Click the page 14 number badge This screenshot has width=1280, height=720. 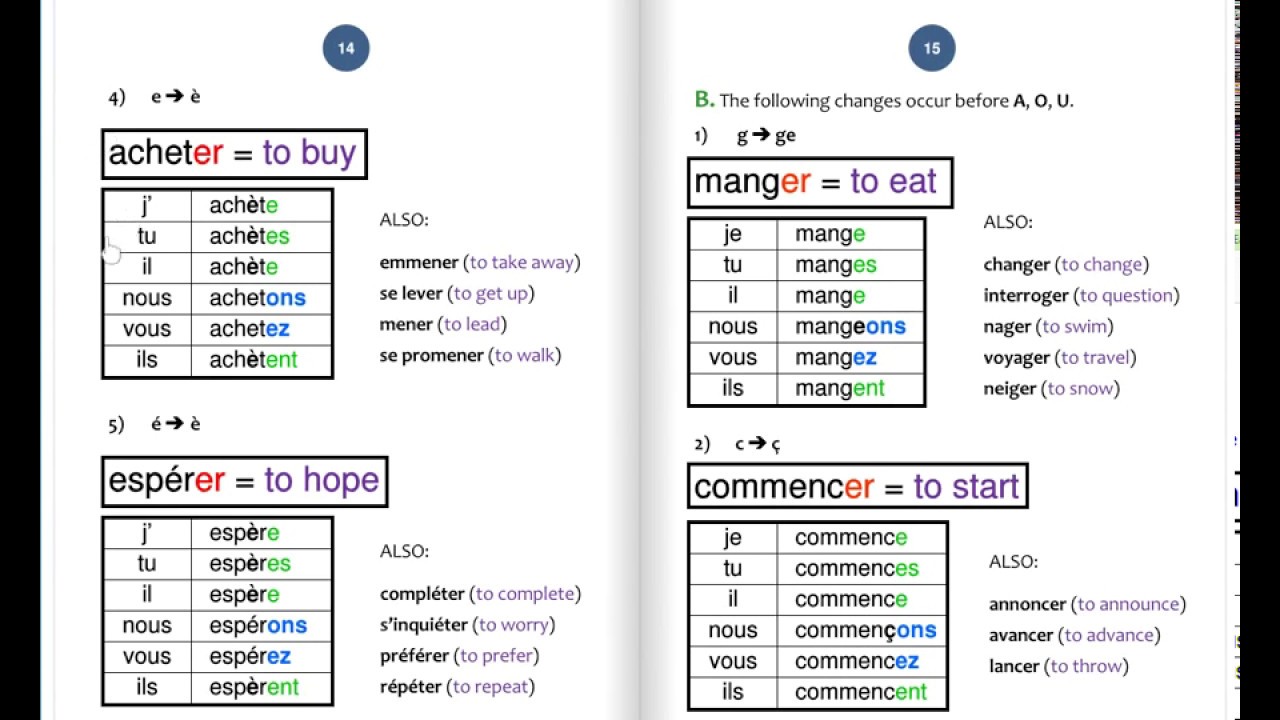tap(346, 48)
